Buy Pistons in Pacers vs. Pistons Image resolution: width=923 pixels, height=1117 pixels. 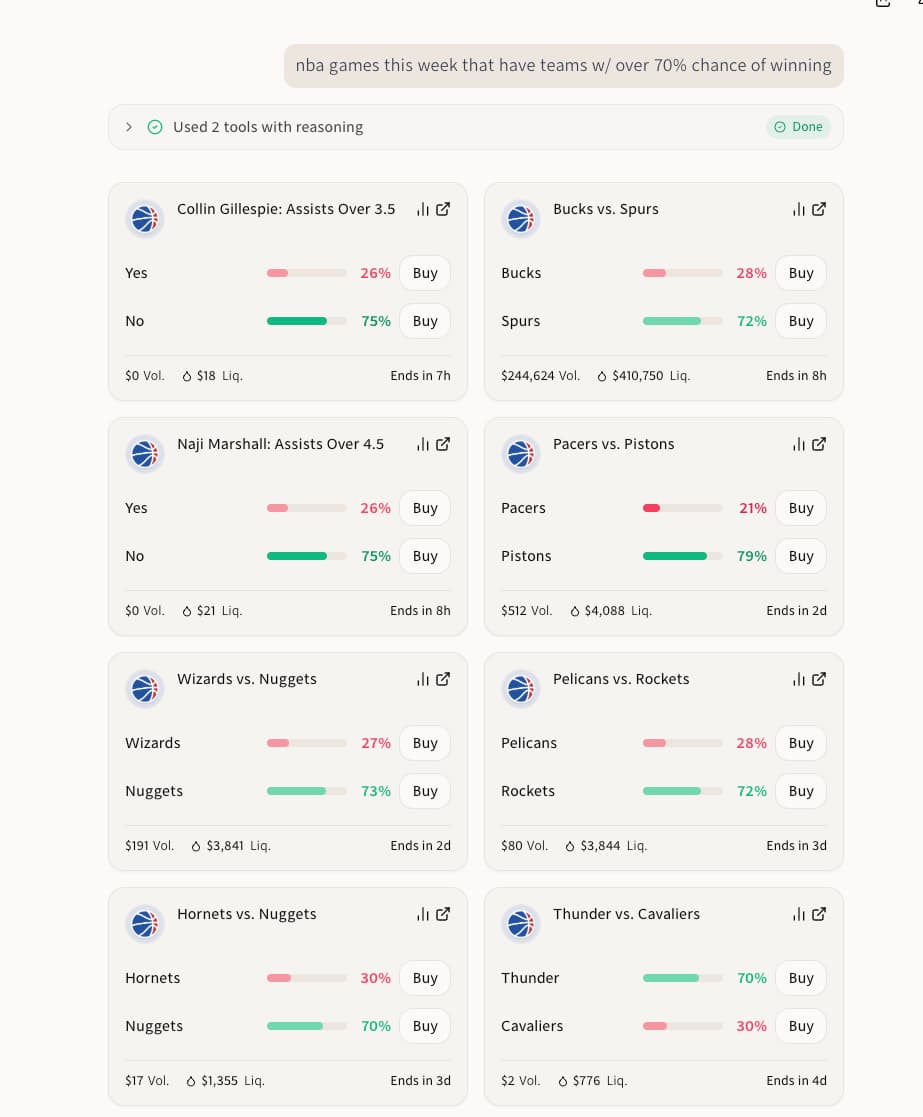click(x=800, y=556)
